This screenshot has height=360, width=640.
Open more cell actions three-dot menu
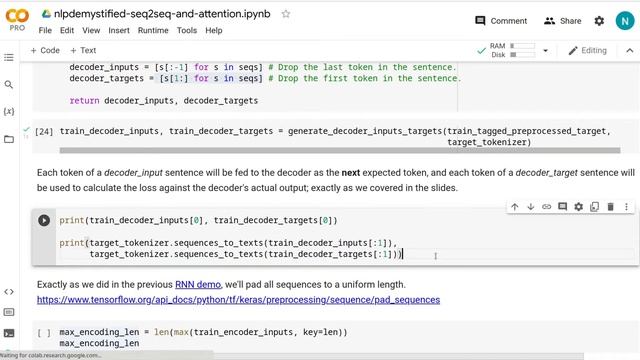[627, 207]
